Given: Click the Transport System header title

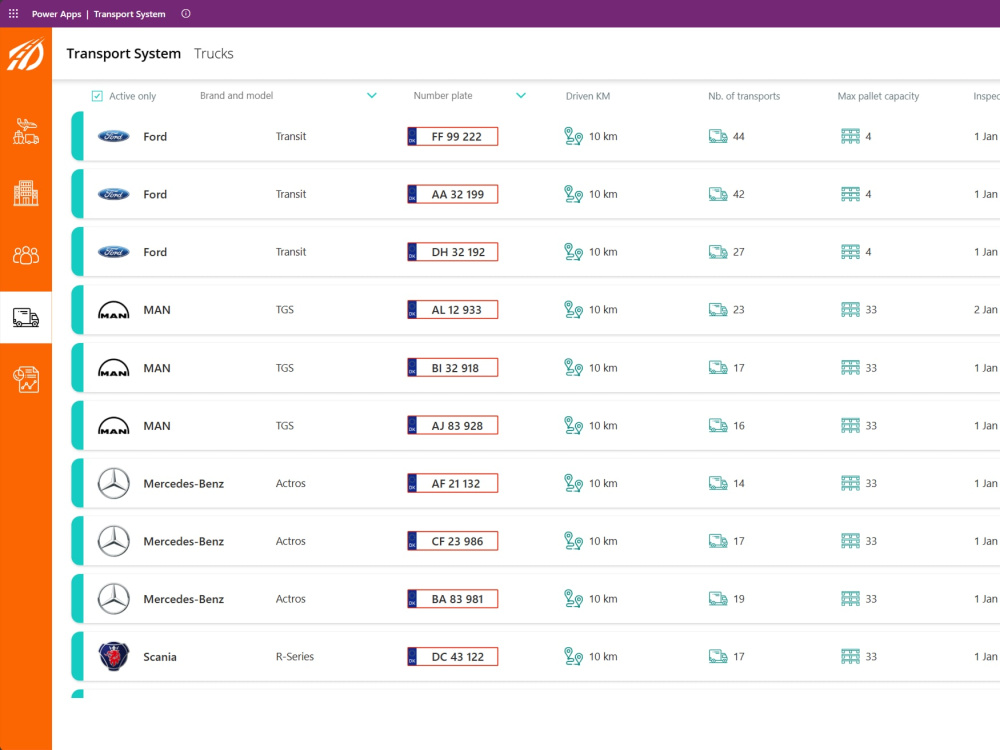Looking at the screenshot, I should (x=124, y=54).
